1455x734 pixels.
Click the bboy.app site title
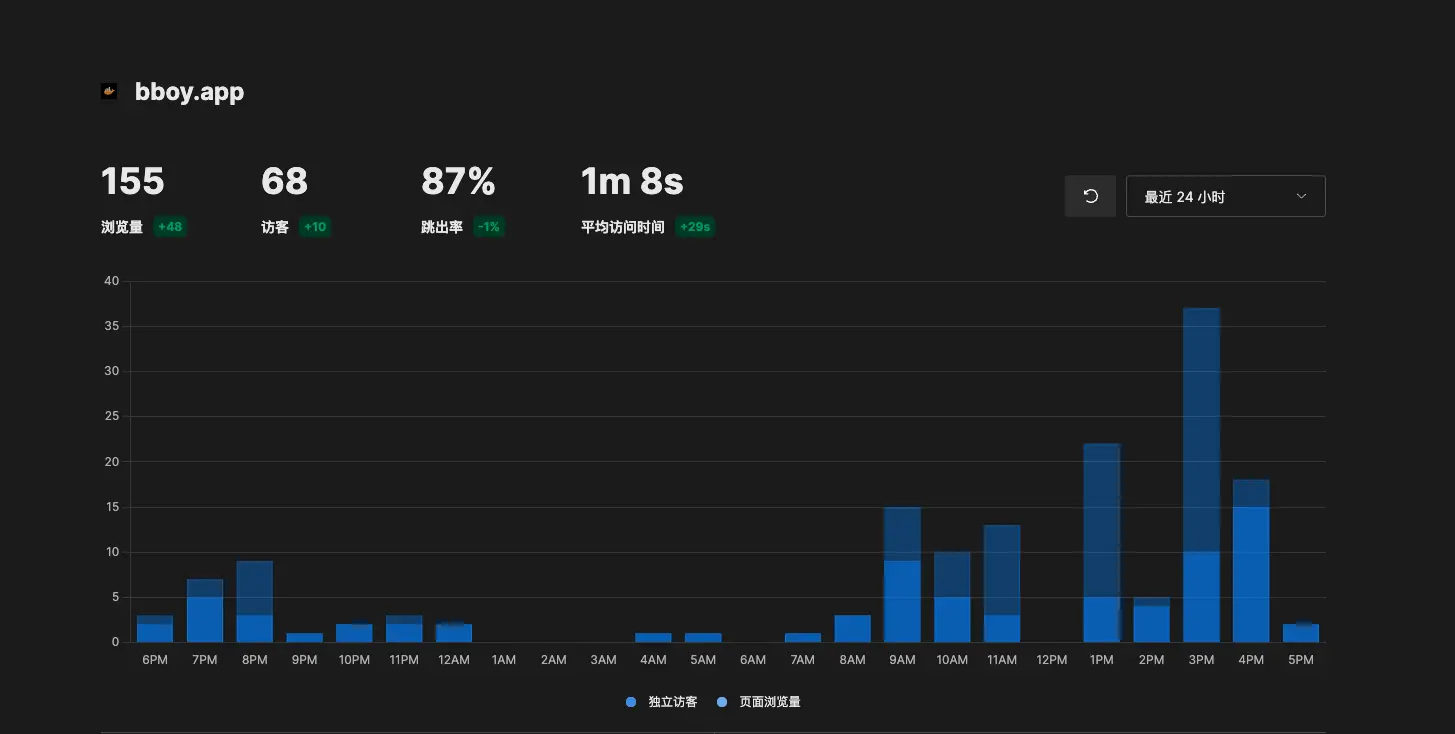coord(189,91)
